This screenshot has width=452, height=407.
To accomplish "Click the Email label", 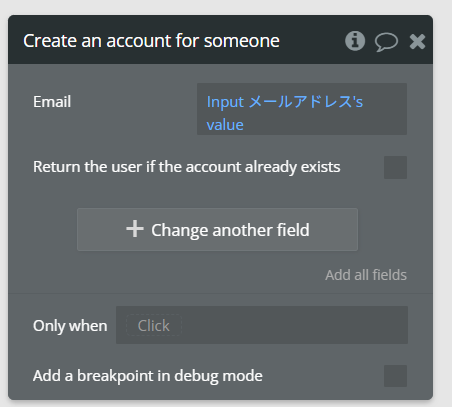I will pos(52,102).
